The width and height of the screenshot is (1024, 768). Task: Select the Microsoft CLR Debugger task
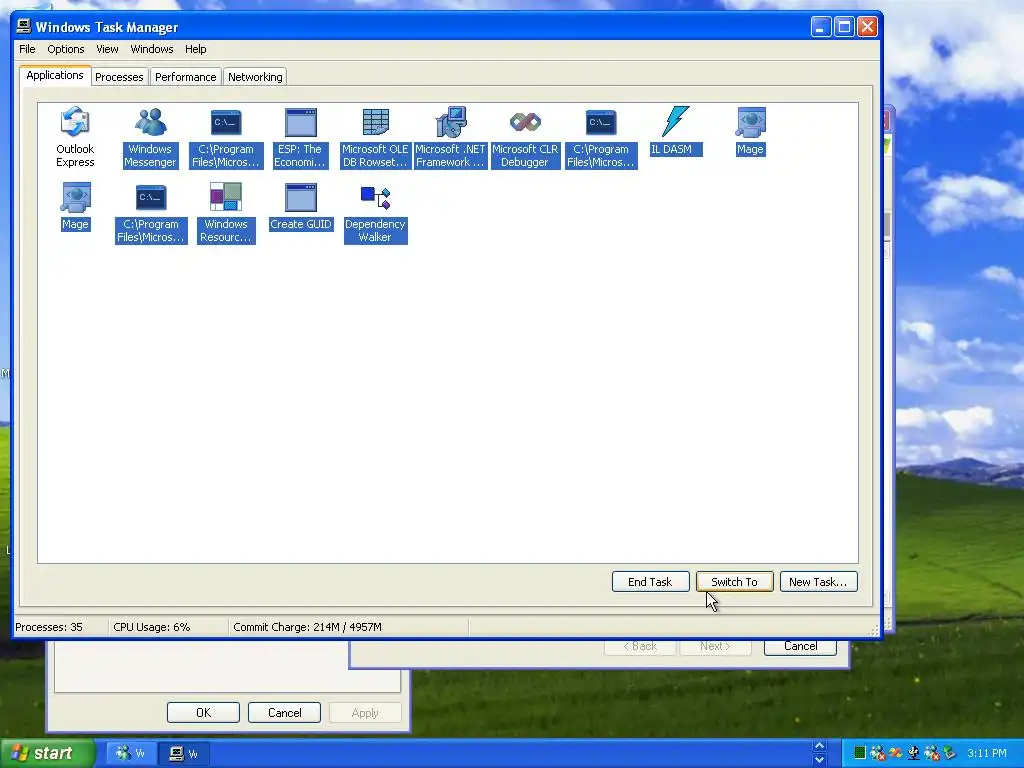click(525, 138)
